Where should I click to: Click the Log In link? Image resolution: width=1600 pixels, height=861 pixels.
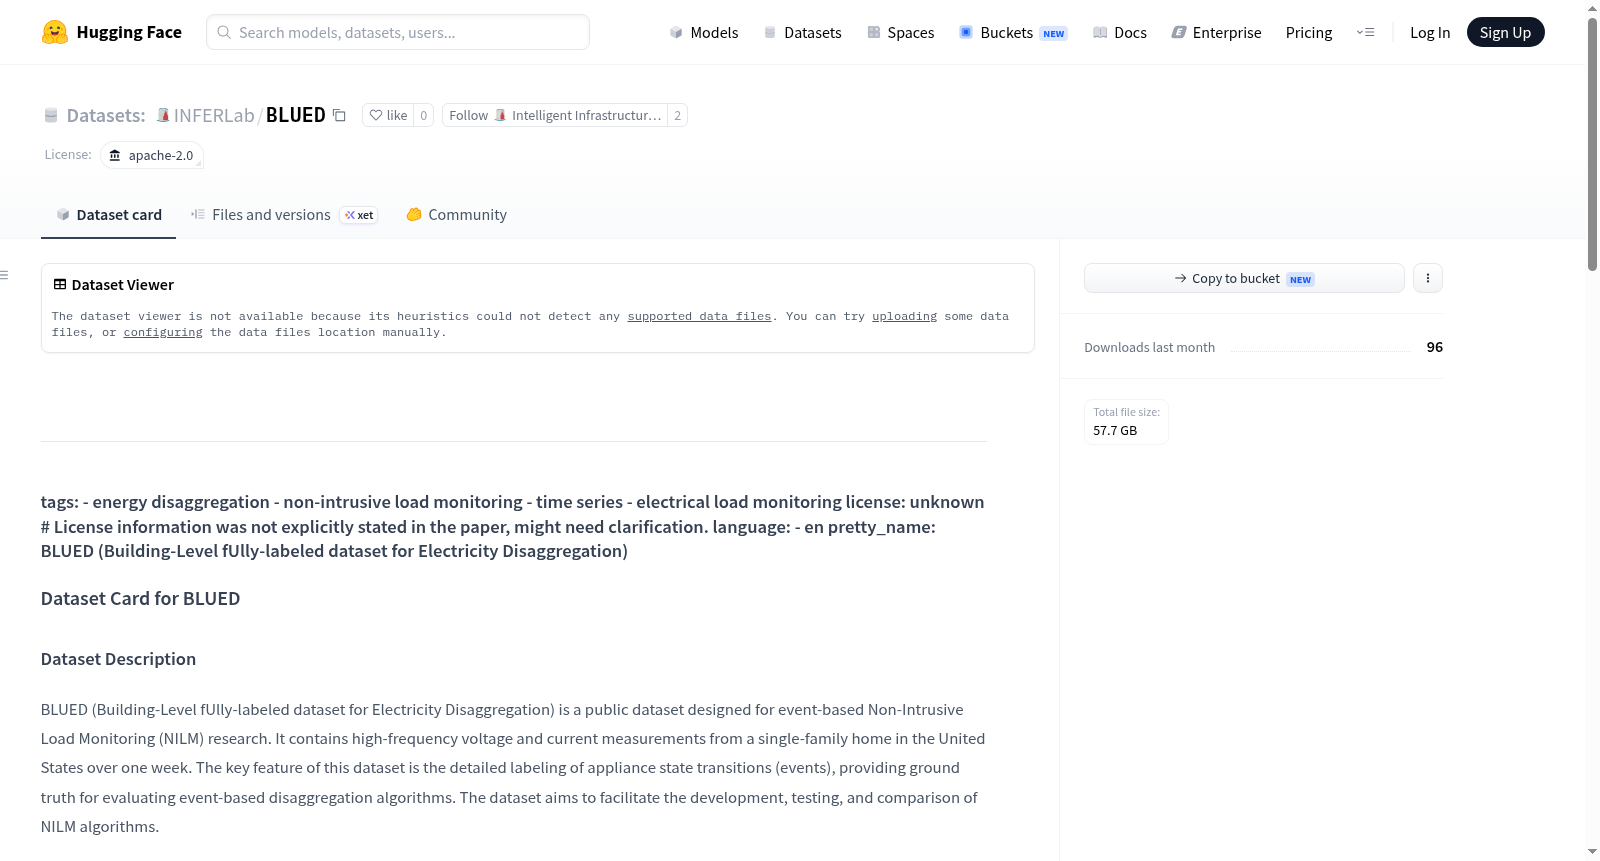1430,32
